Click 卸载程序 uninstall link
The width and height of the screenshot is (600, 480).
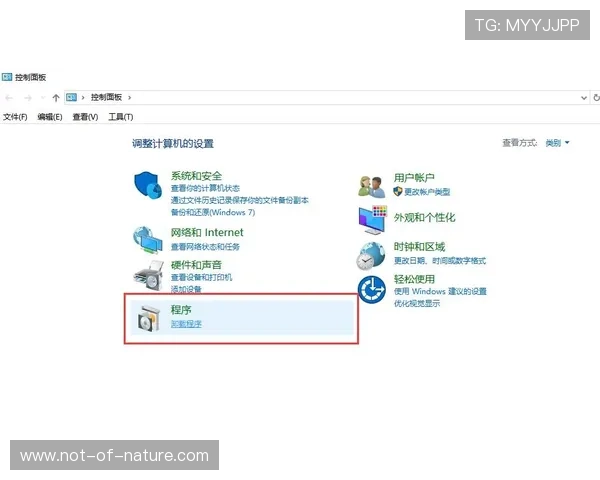[186, 324]
